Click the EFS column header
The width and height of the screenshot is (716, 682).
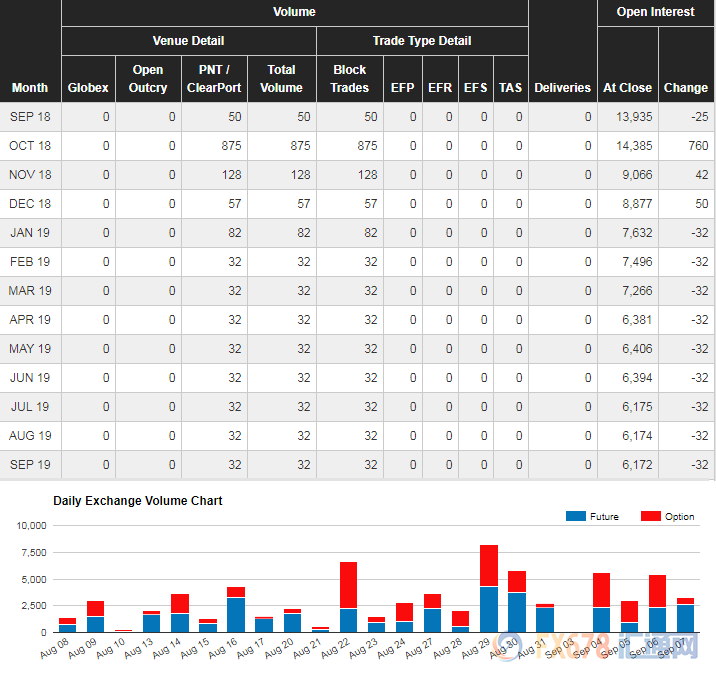[476, 88]
